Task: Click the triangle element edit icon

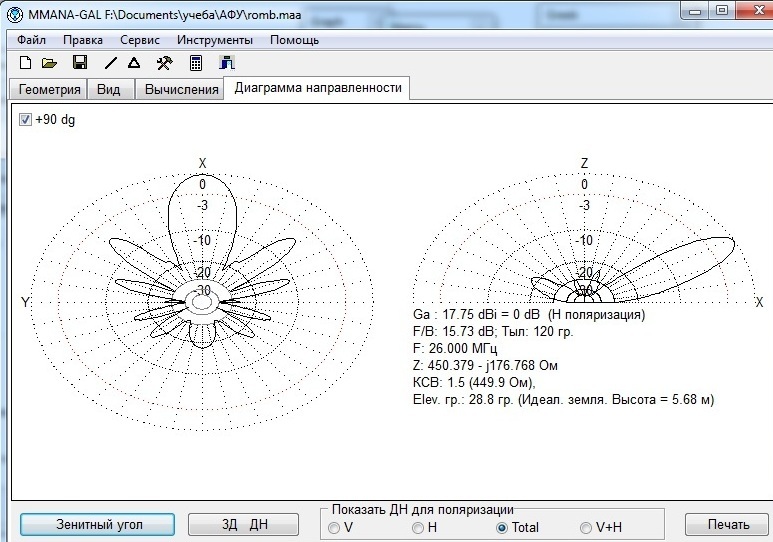Action: (x=134, y=63)
